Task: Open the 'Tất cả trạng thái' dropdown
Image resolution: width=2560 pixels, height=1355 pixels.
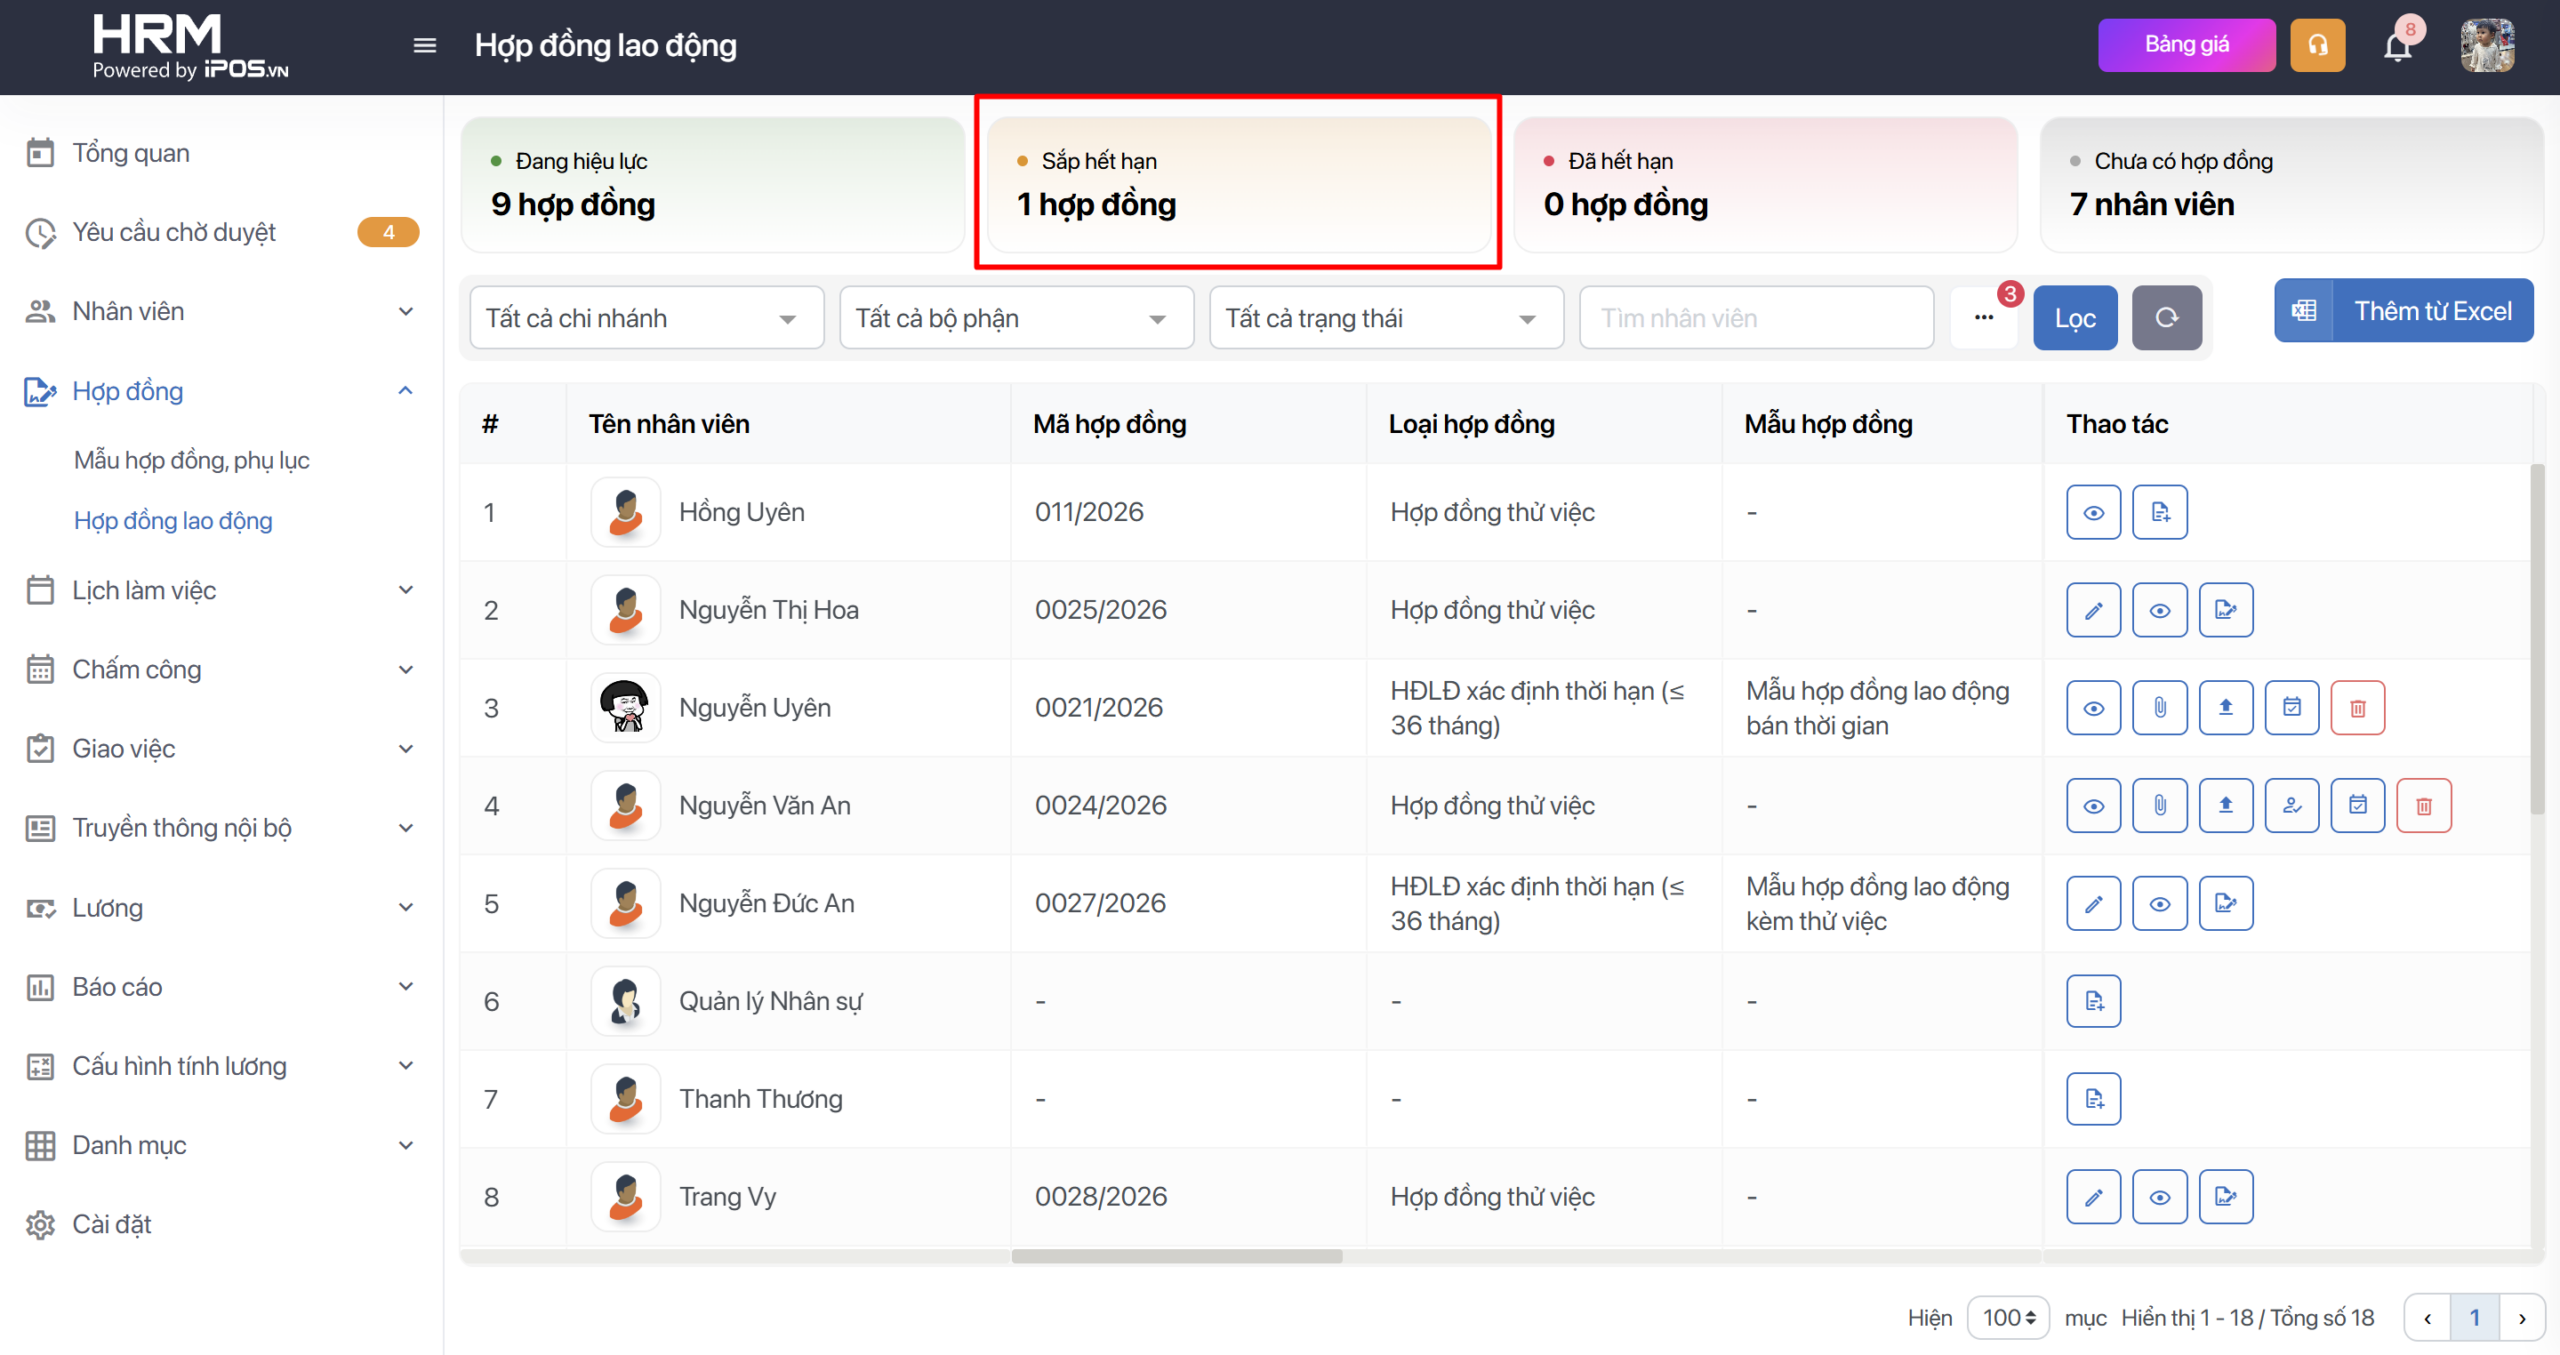Action: click(1385, 318)
